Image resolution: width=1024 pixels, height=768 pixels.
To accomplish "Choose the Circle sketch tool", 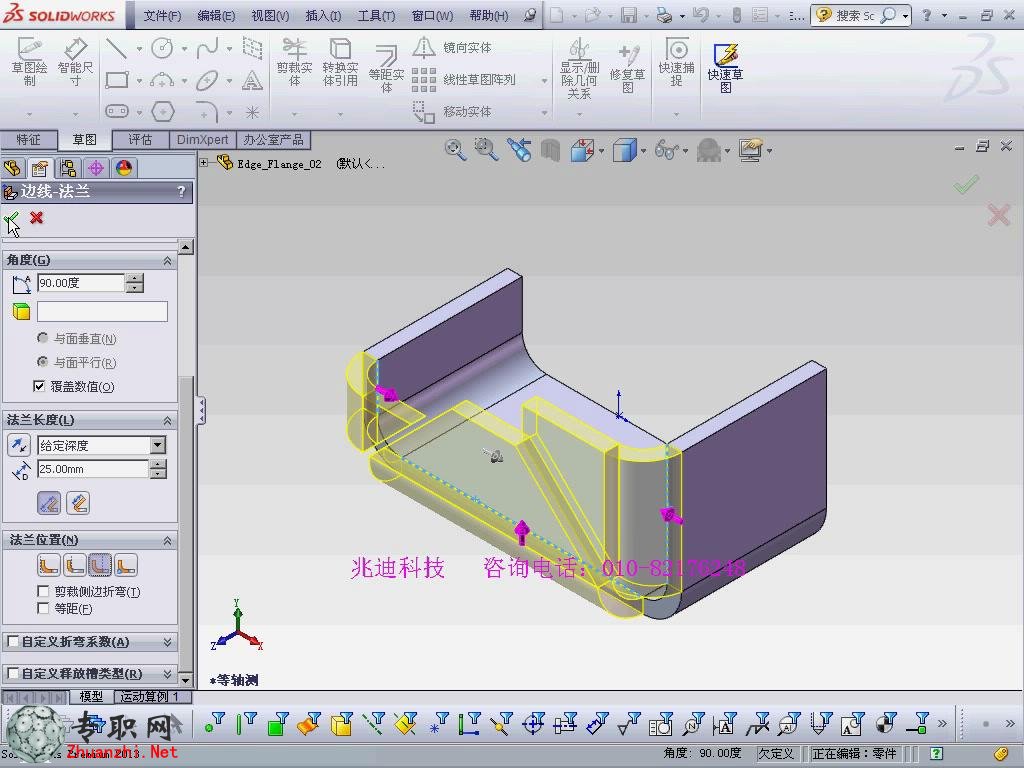I will [x=162, y=48].
